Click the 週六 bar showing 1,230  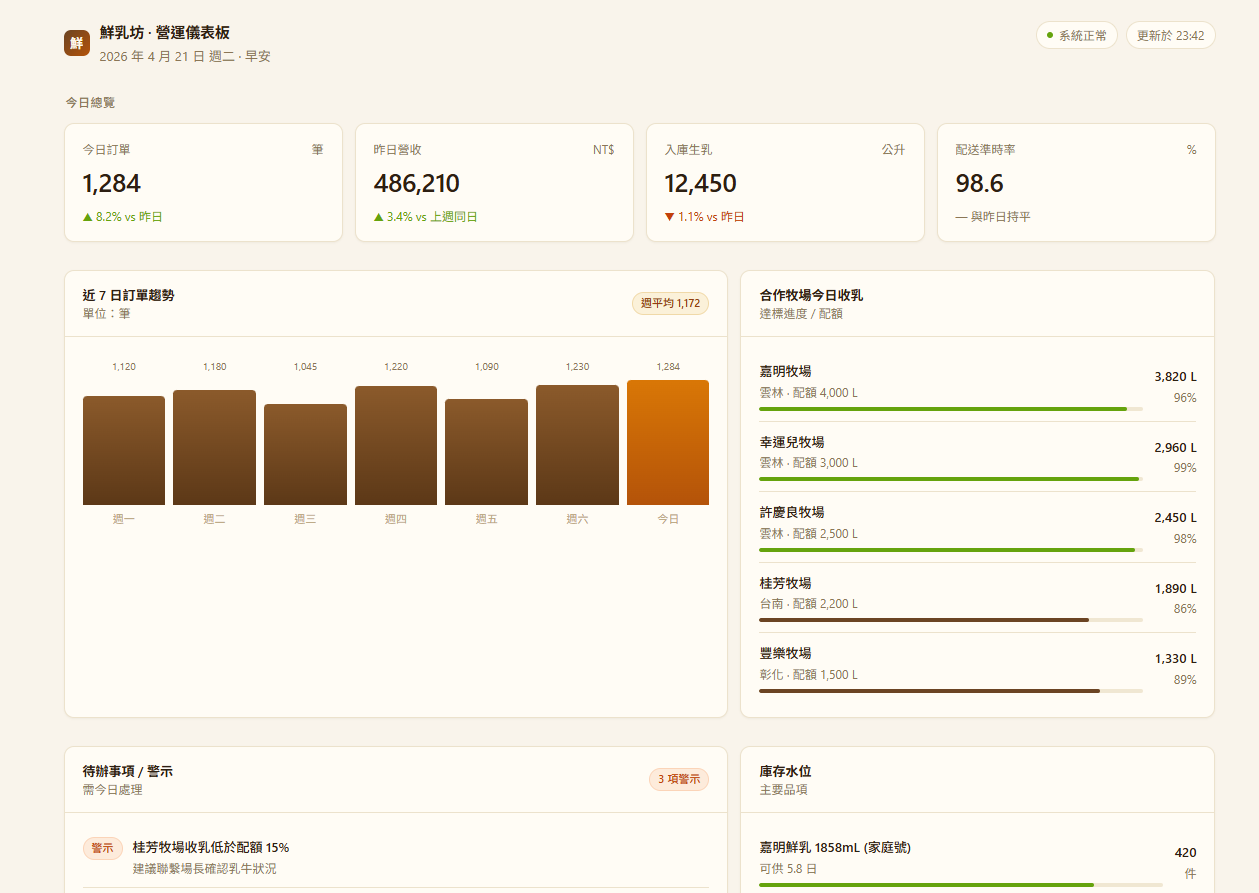click(x=577, y=445)
